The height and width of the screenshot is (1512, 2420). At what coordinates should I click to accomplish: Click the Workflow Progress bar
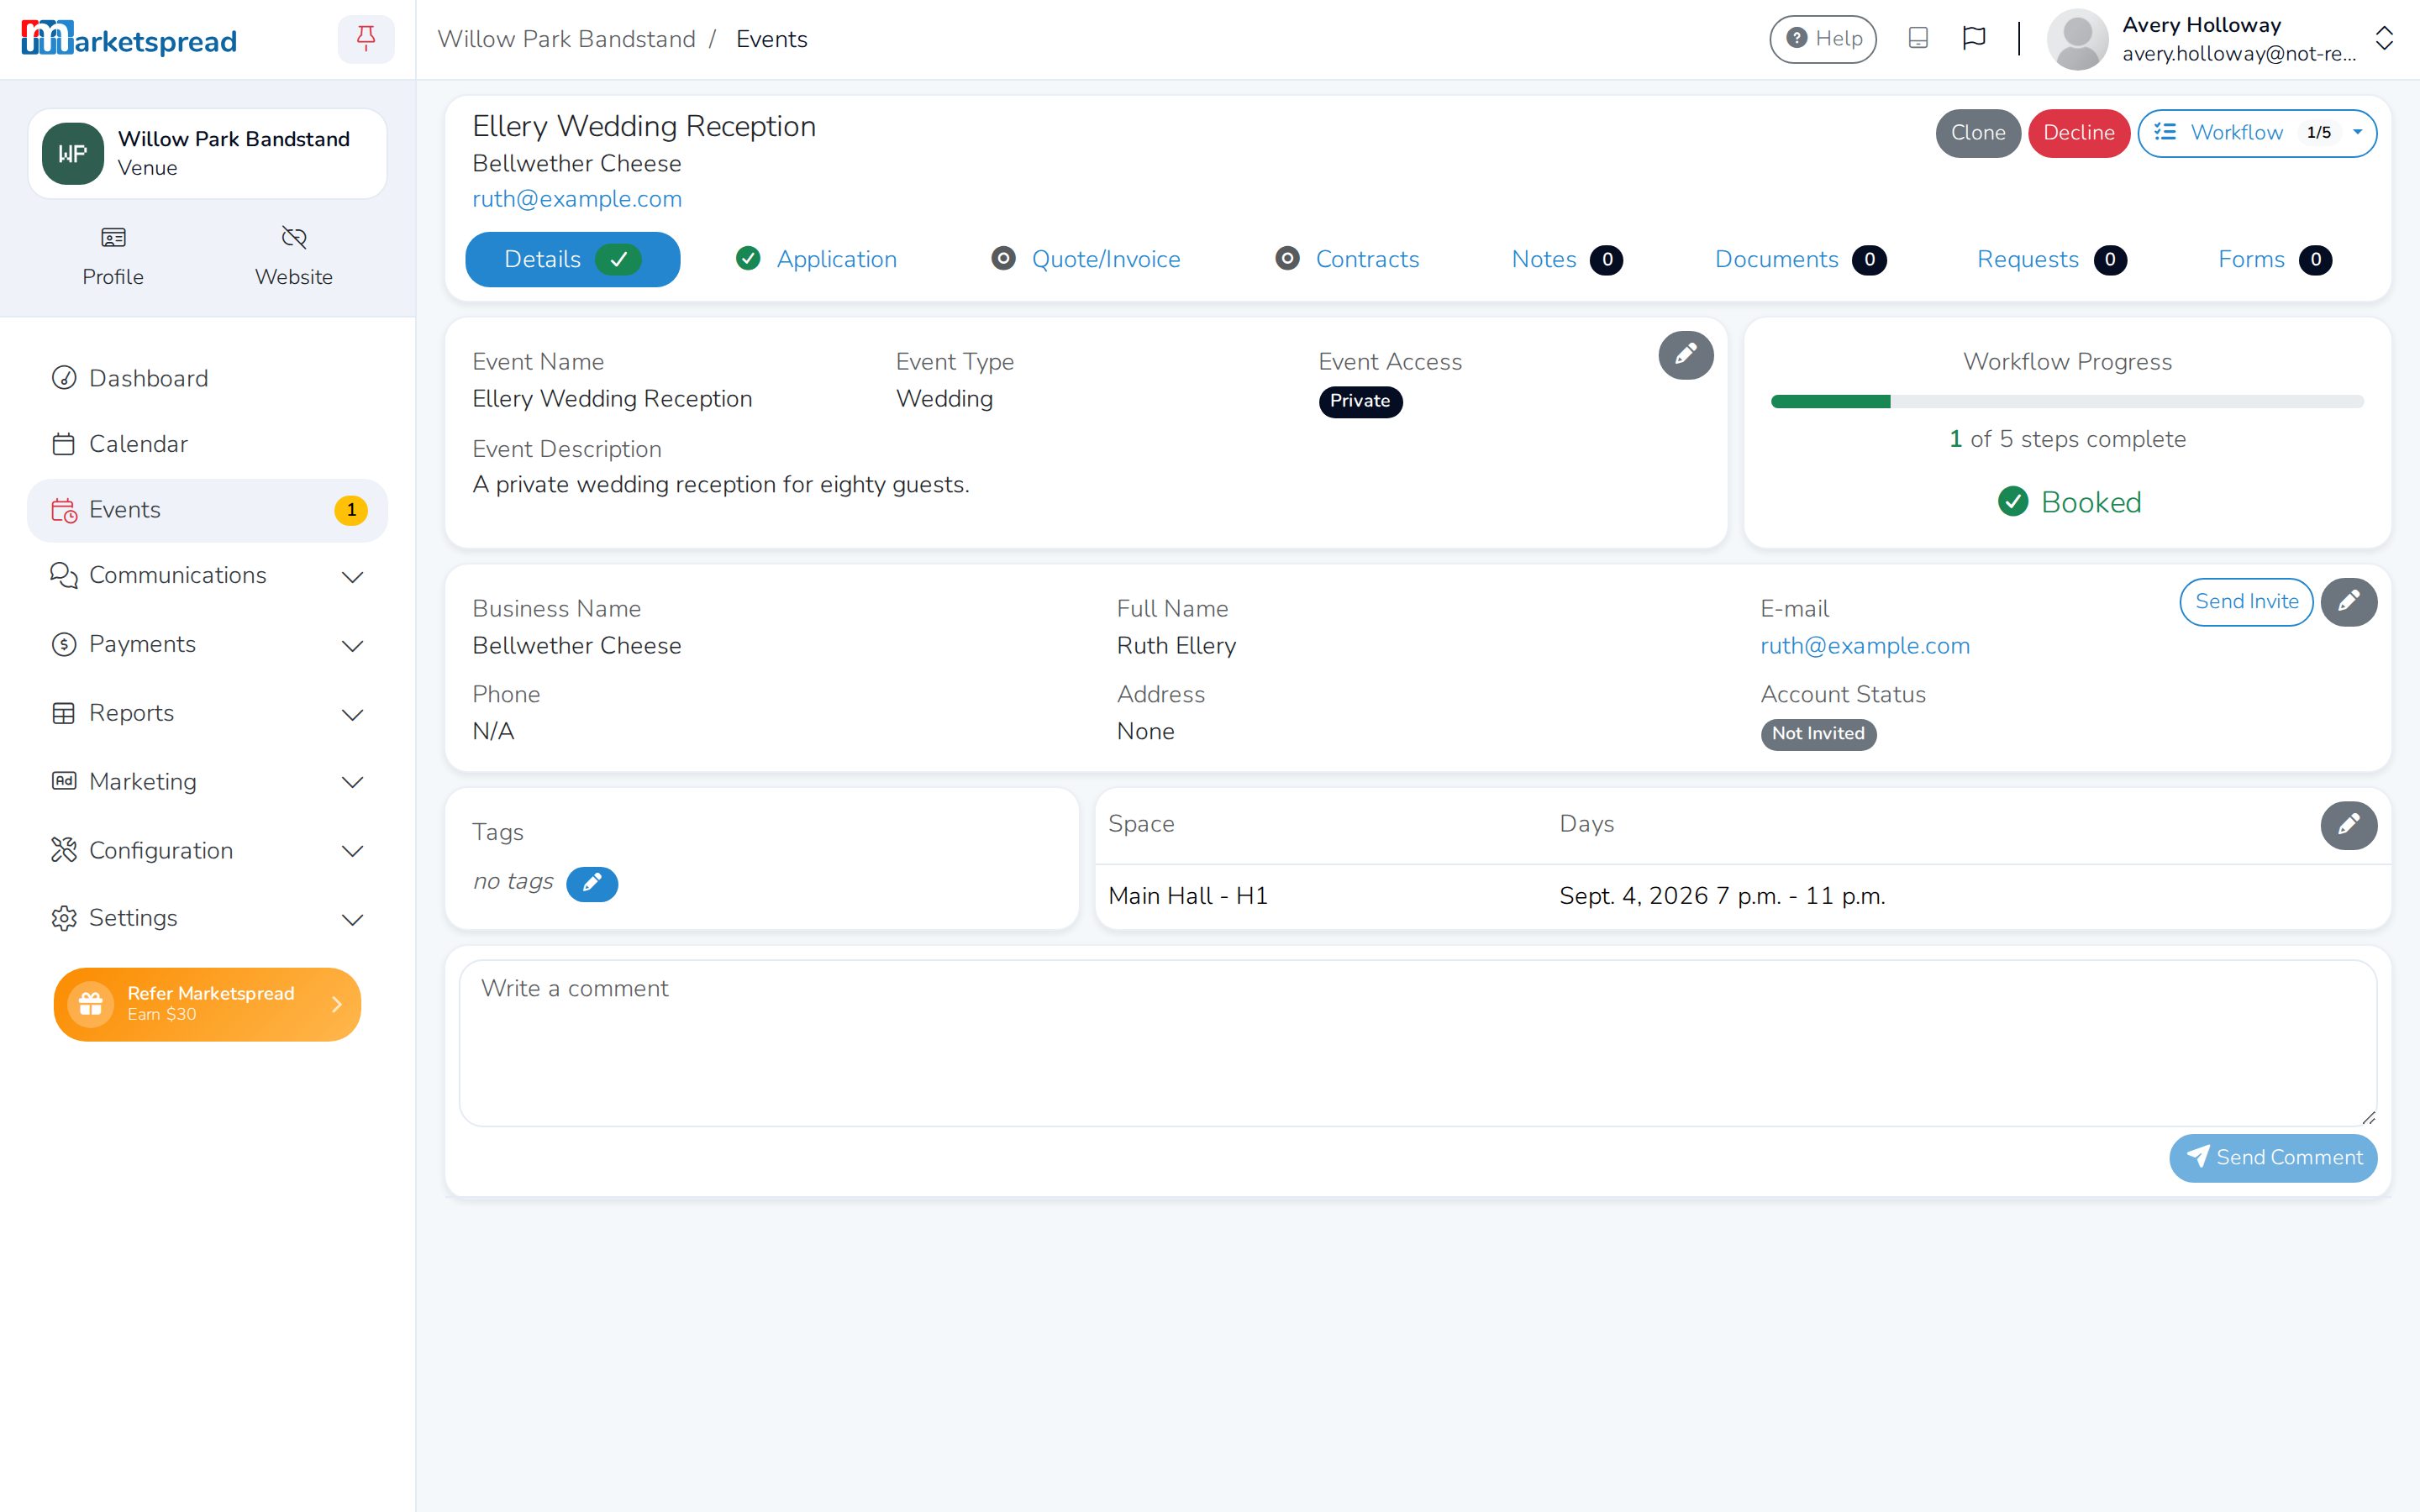[x=2067, y=402]
